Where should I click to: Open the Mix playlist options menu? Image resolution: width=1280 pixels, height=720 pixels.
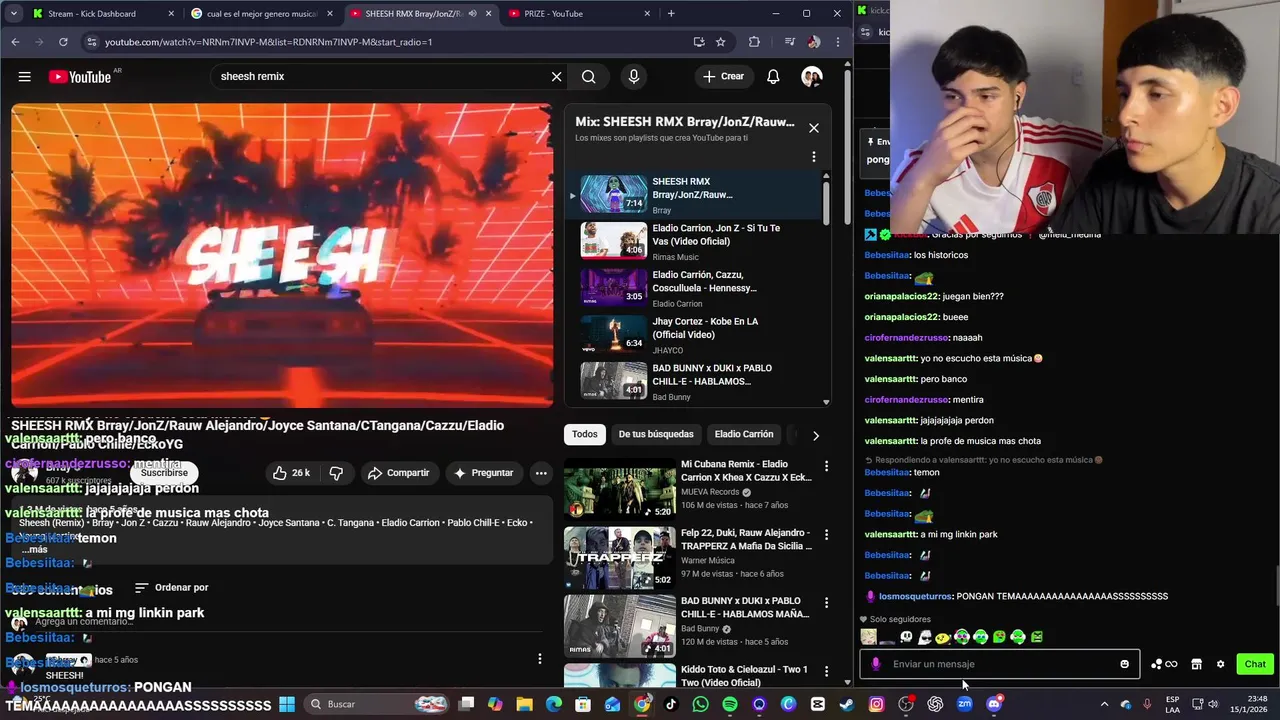(814, 157)
